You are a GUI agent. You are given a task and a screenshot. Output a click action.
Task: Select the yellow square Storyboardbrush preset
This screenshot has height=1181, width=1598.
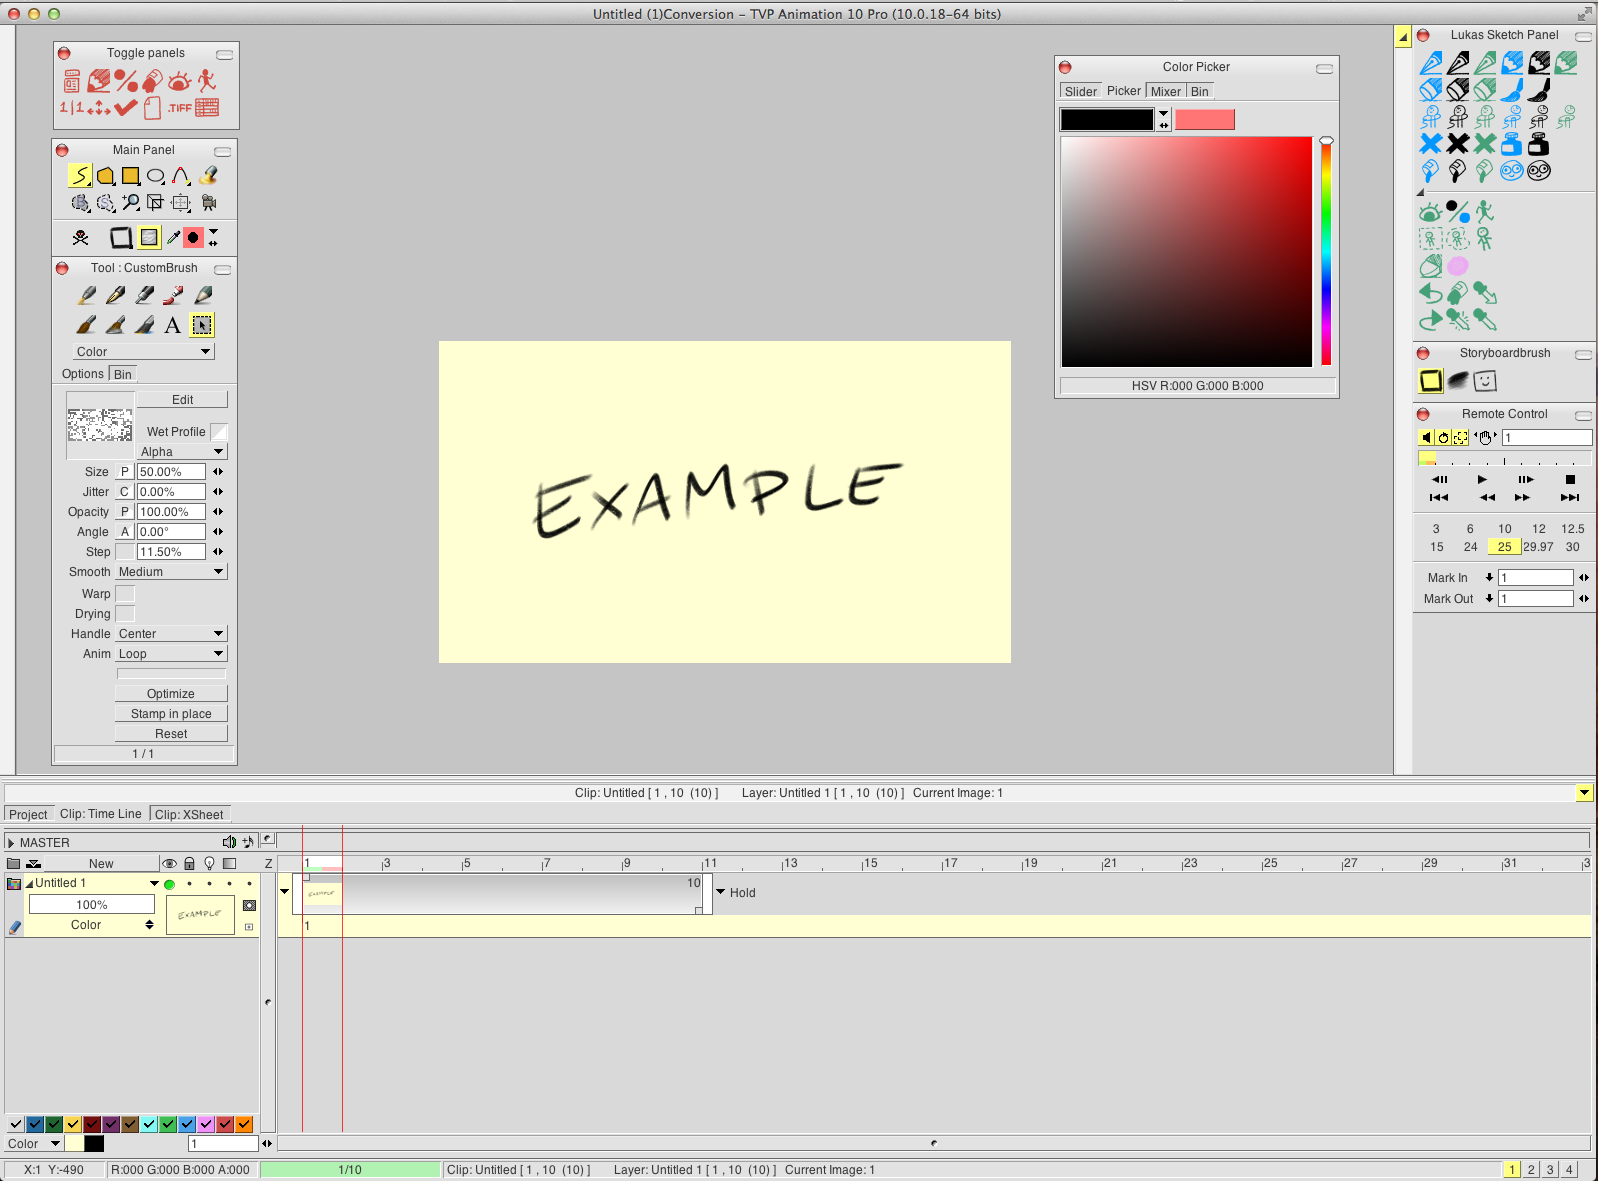pyautogui.click(x=1431, y=381)
